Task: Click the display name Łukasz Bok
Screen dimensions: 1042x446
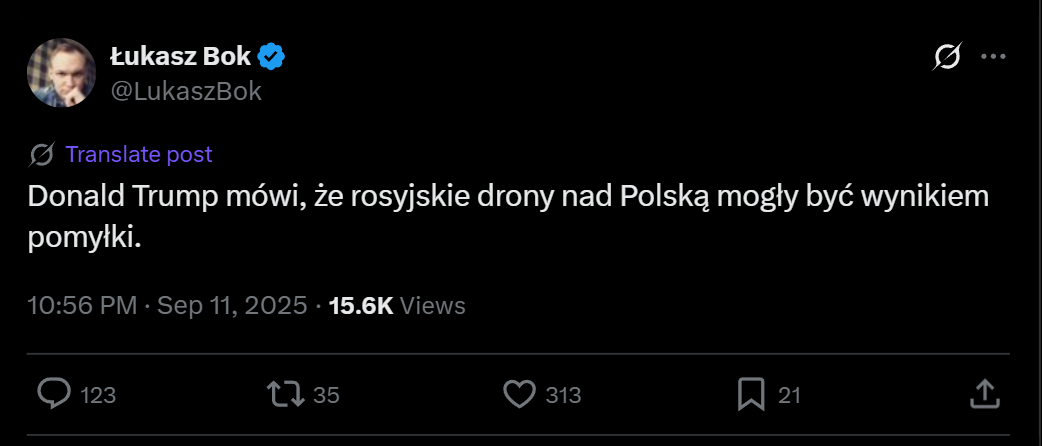Action: [x=180, y=57]
